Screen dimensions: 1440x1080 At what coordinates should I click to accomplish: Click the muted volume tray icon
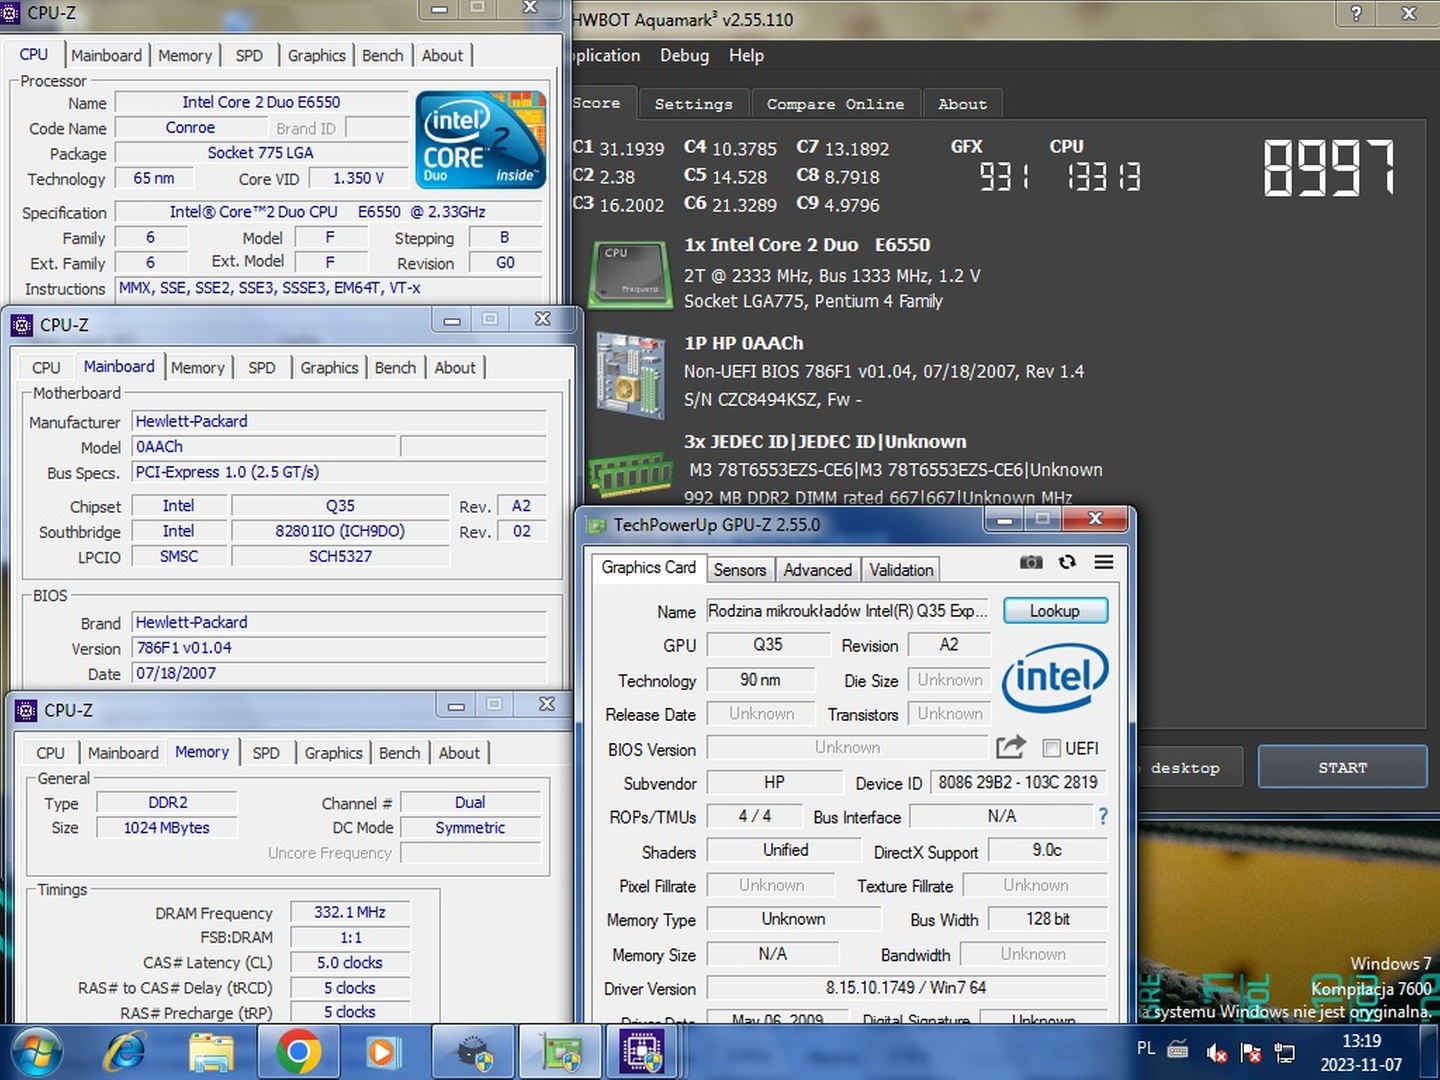coord(1216,1052)
